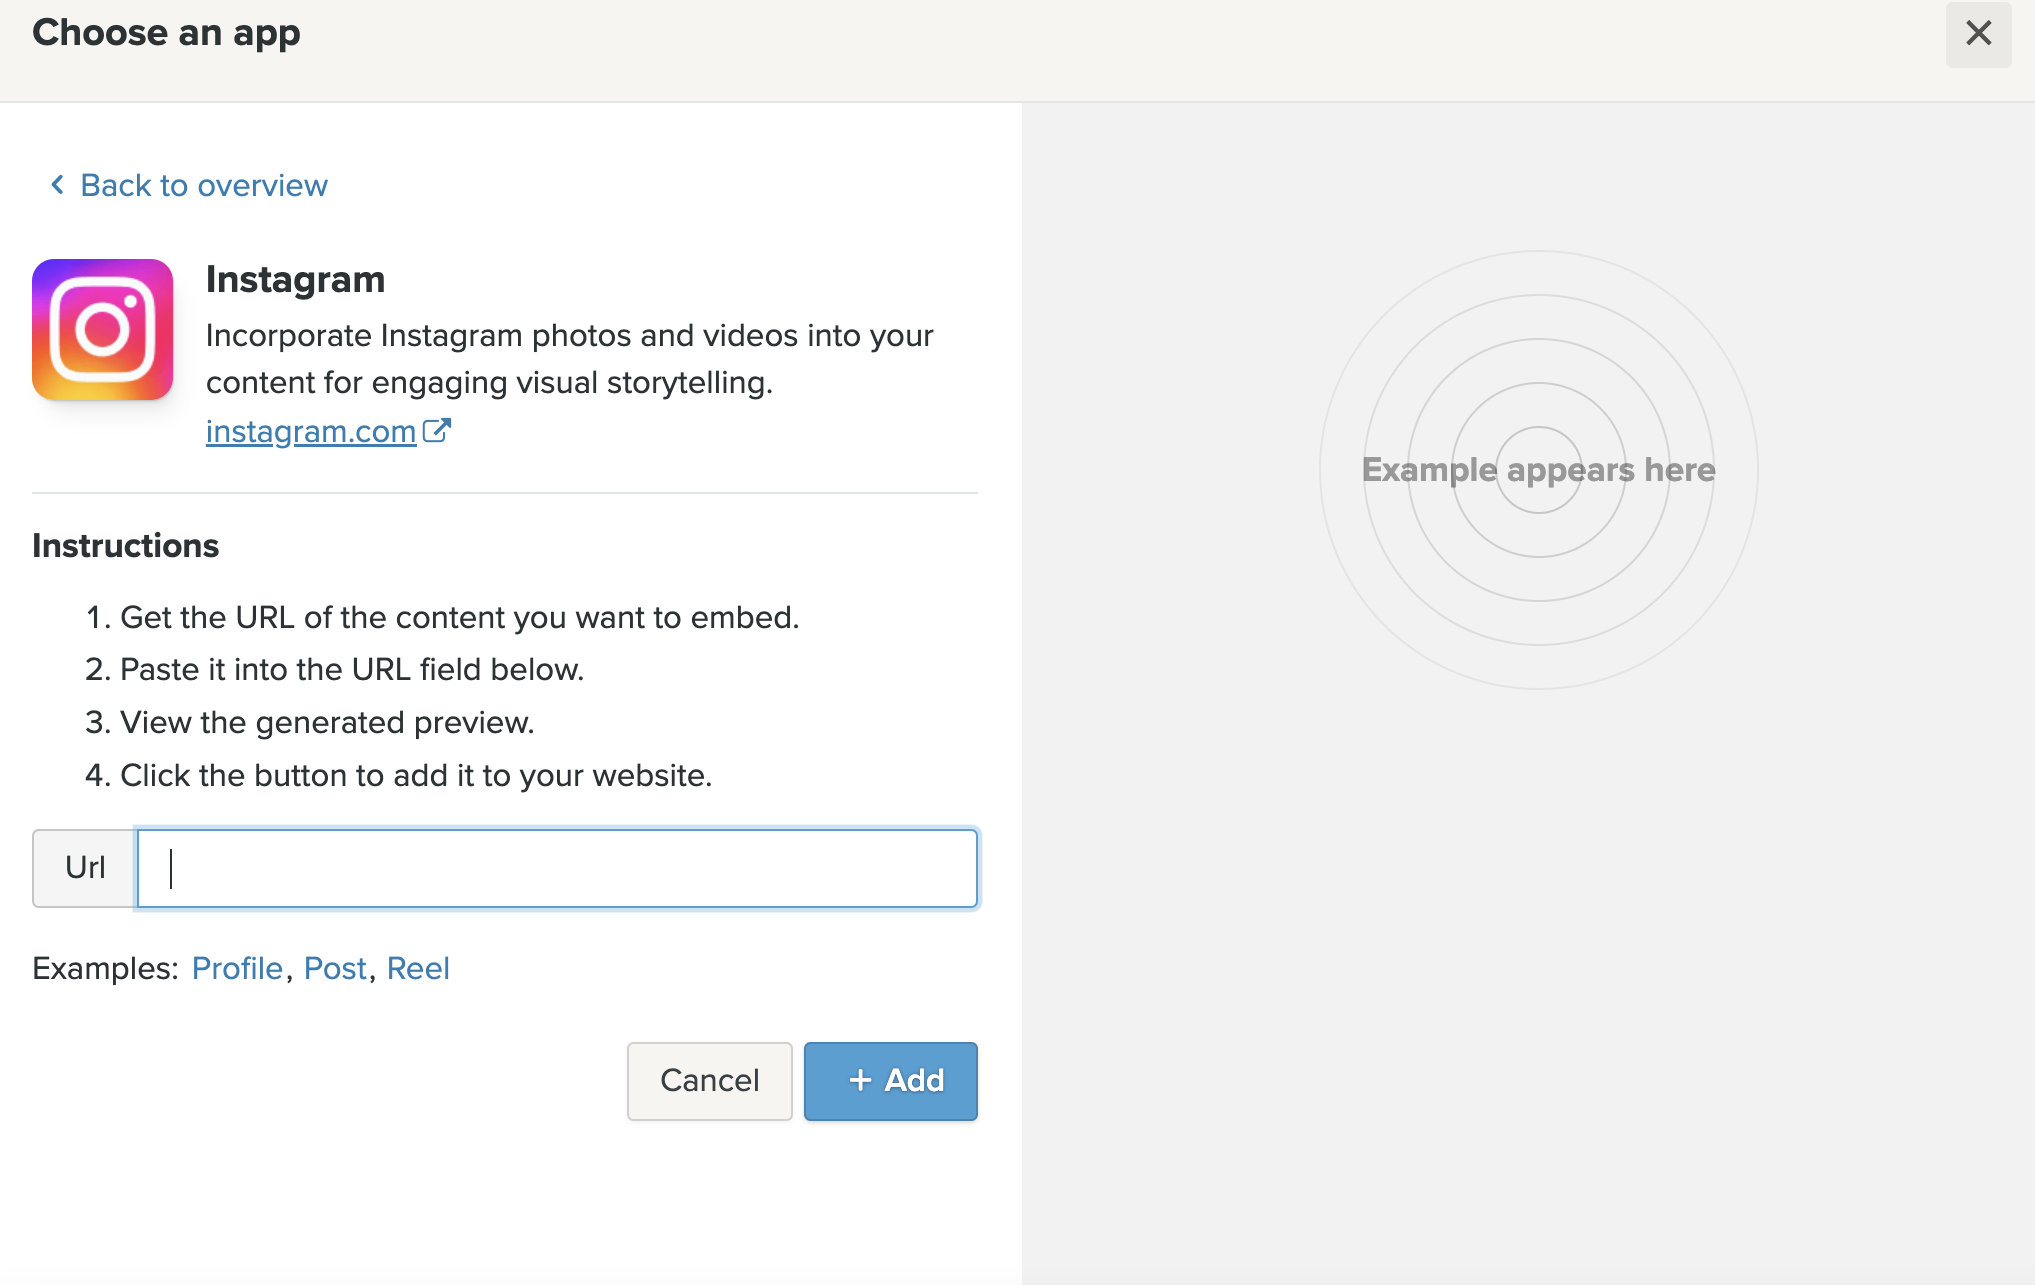2035x1285 pixels.
Task: Click the Instagram logo icon
Action: [x=103, y=330]
